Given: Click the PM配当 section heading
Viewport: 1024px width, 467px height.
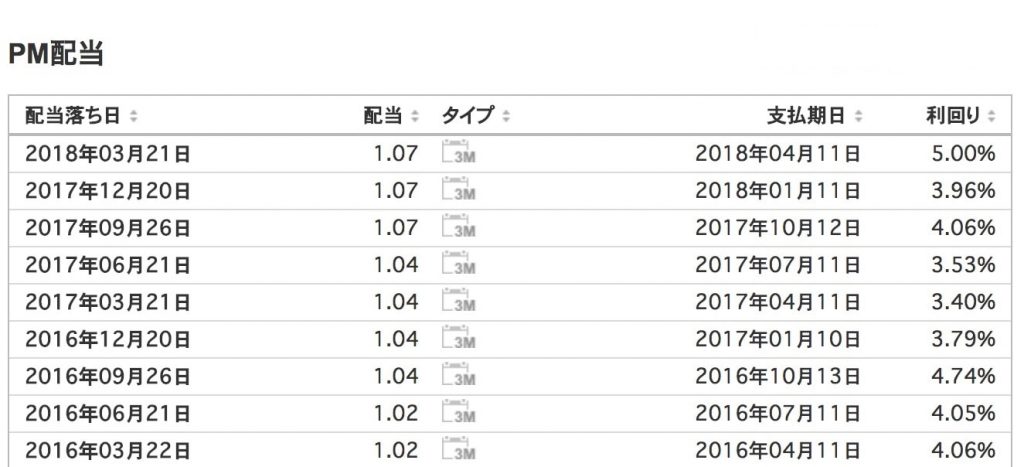Looking at the screenshot, I should (x=56, y=54).
